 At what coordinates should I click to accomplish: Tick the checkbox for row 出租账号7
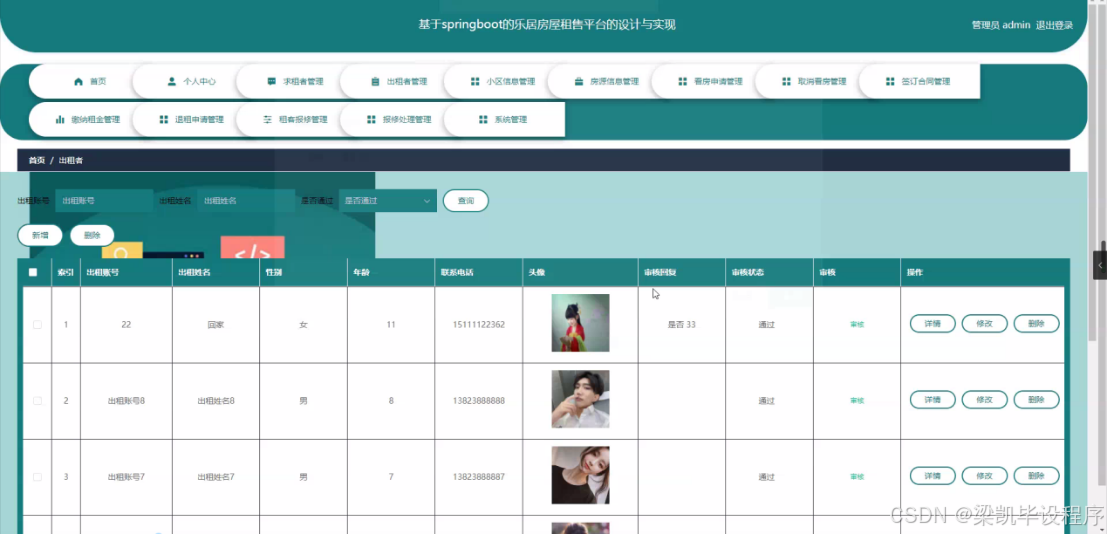pyautogui.click(x=37, y=477)
